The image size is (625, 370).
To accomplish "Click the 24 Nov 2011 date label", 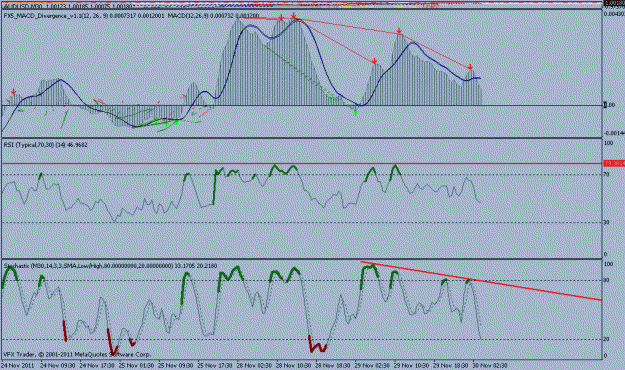I will (x=17, y=365).
